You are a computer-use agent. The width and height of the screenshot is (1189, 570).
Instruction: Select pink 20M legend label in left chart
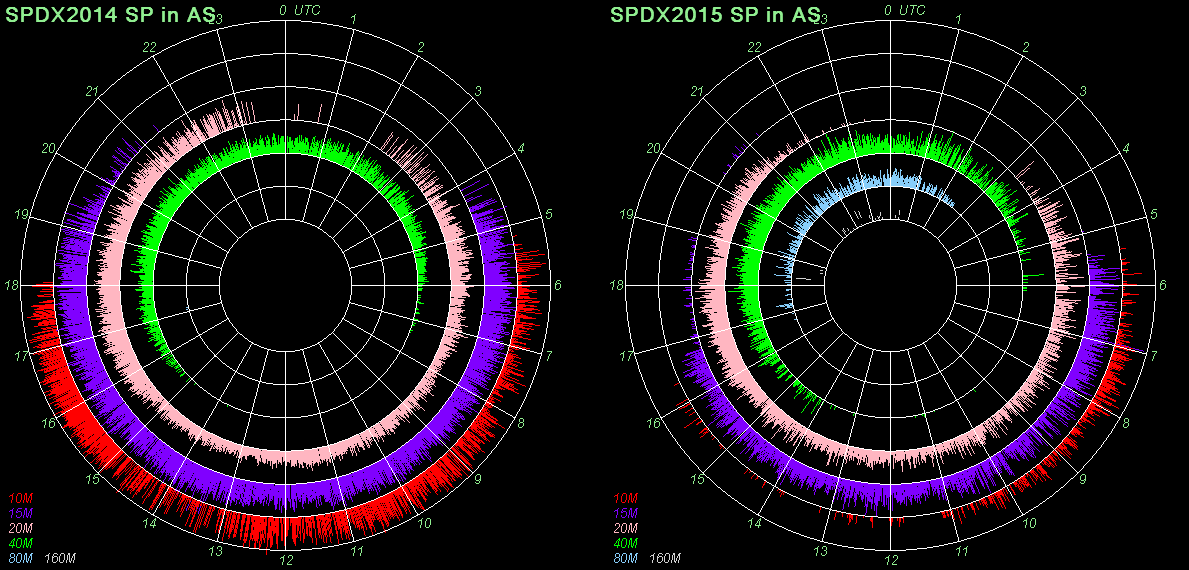tap(20, 528)
